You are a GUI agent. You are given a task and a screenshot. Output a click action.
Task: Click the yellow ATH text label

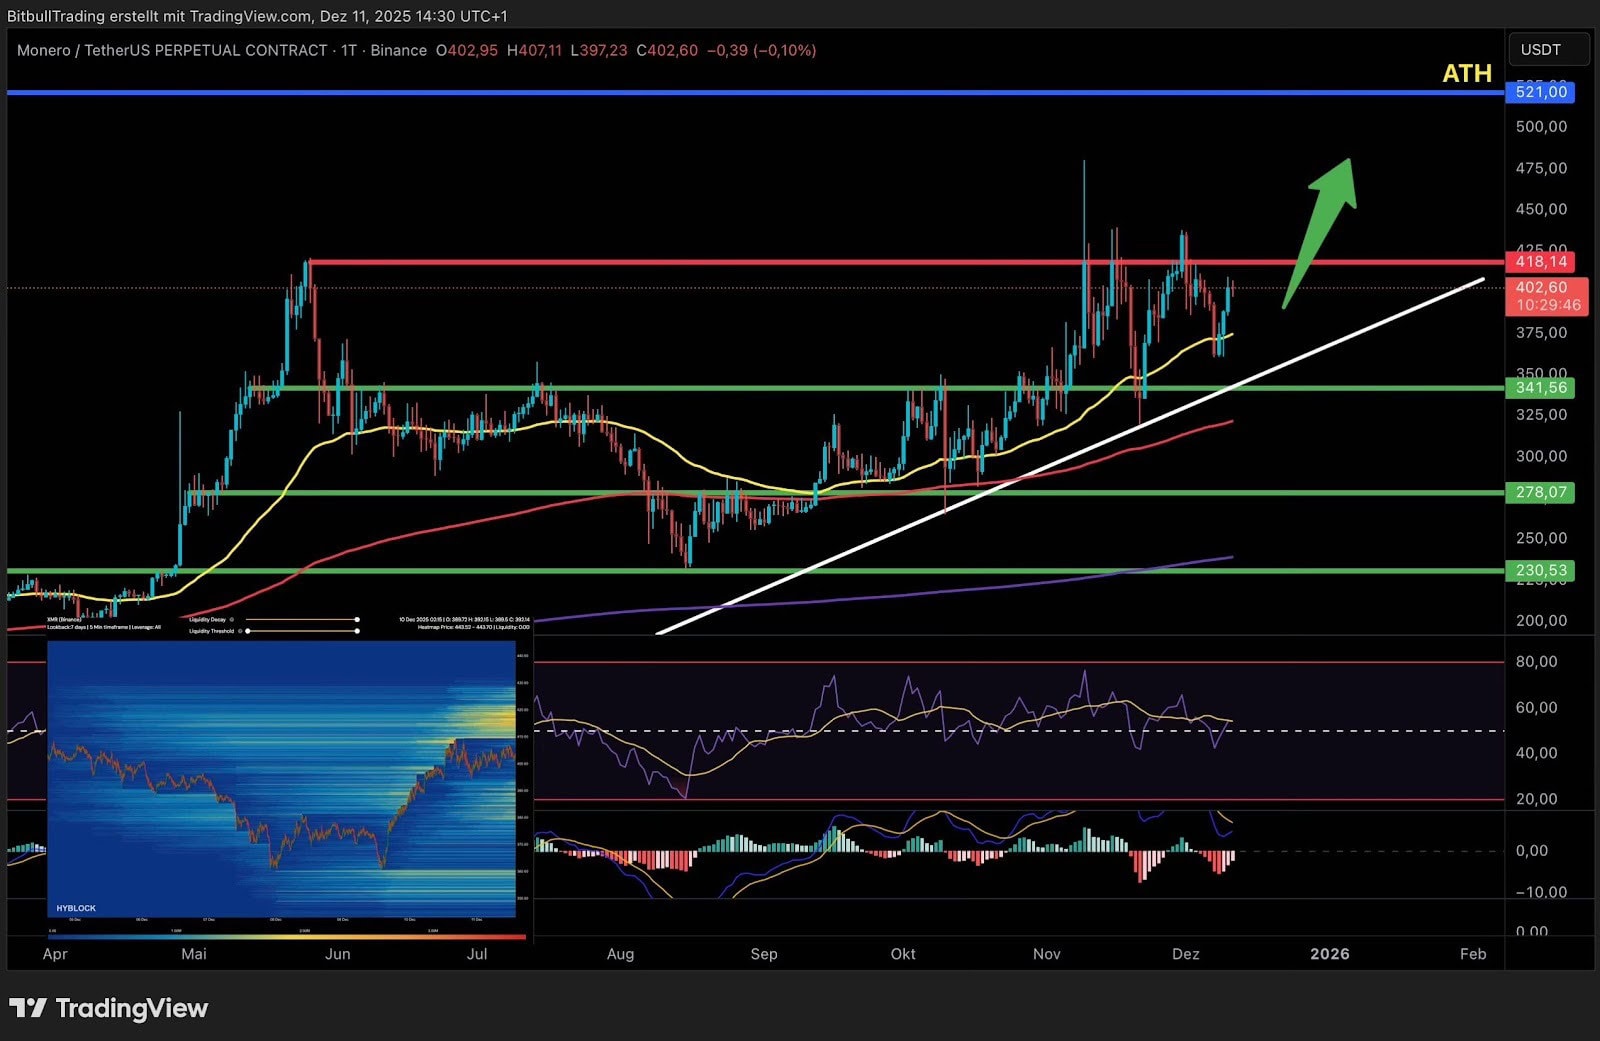click(1466, 74)
